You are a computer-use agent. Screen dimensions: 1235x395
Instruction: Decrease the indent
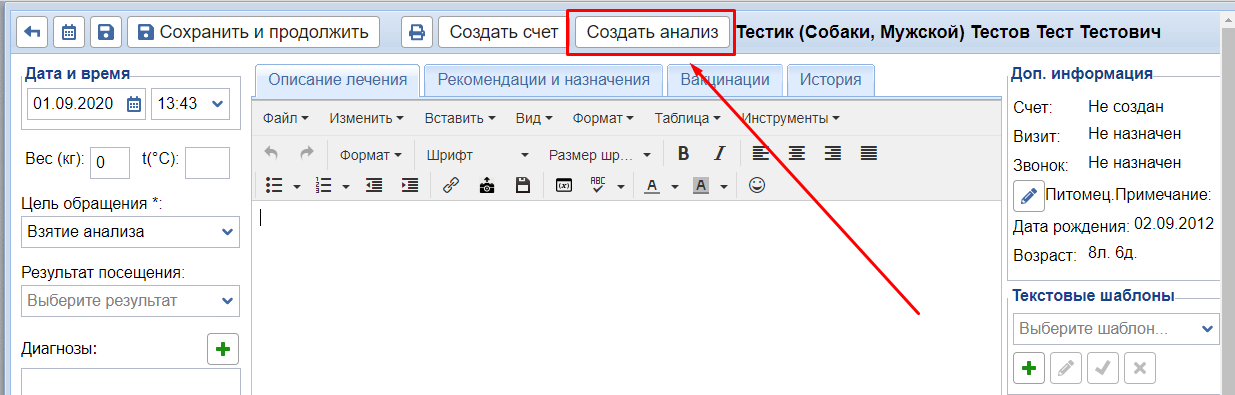(374, 185)
